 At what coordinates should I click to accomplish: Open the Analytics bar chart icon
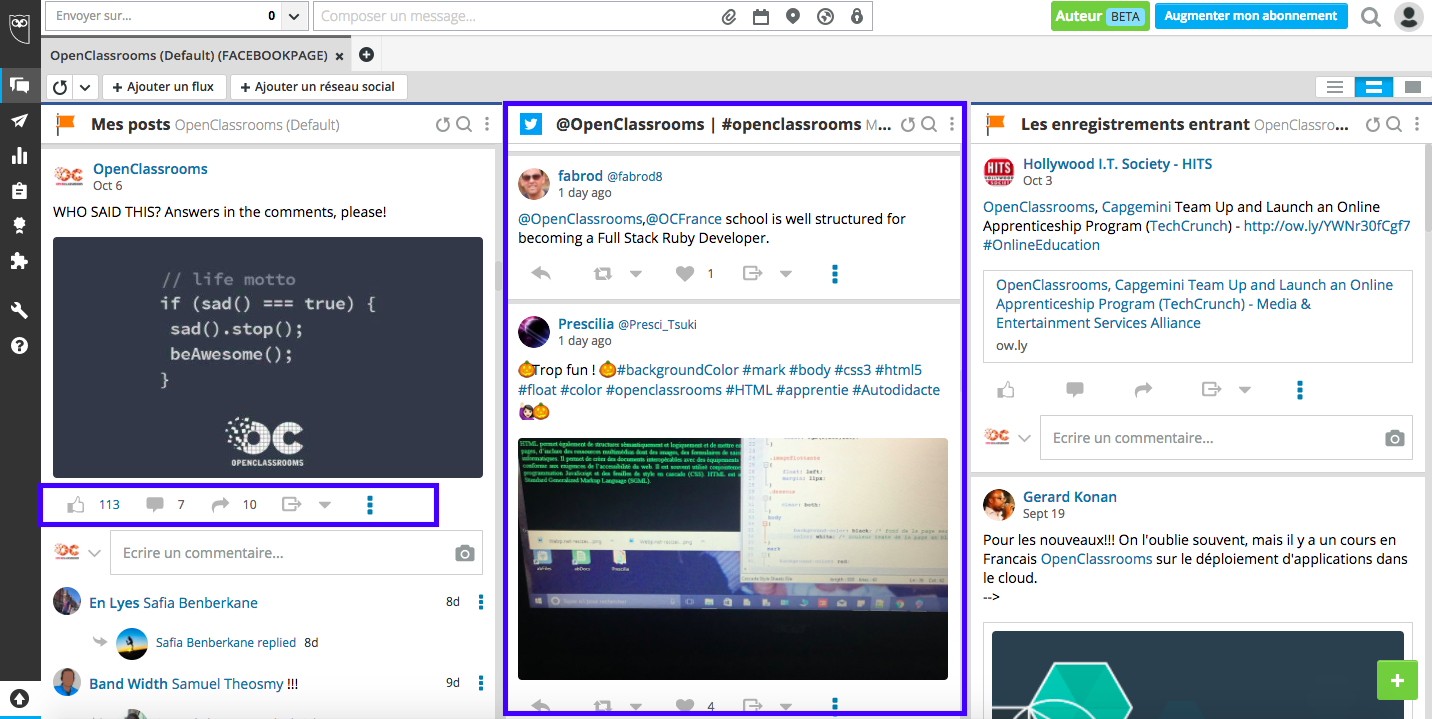pyautogui.click(x=20, y=155)
